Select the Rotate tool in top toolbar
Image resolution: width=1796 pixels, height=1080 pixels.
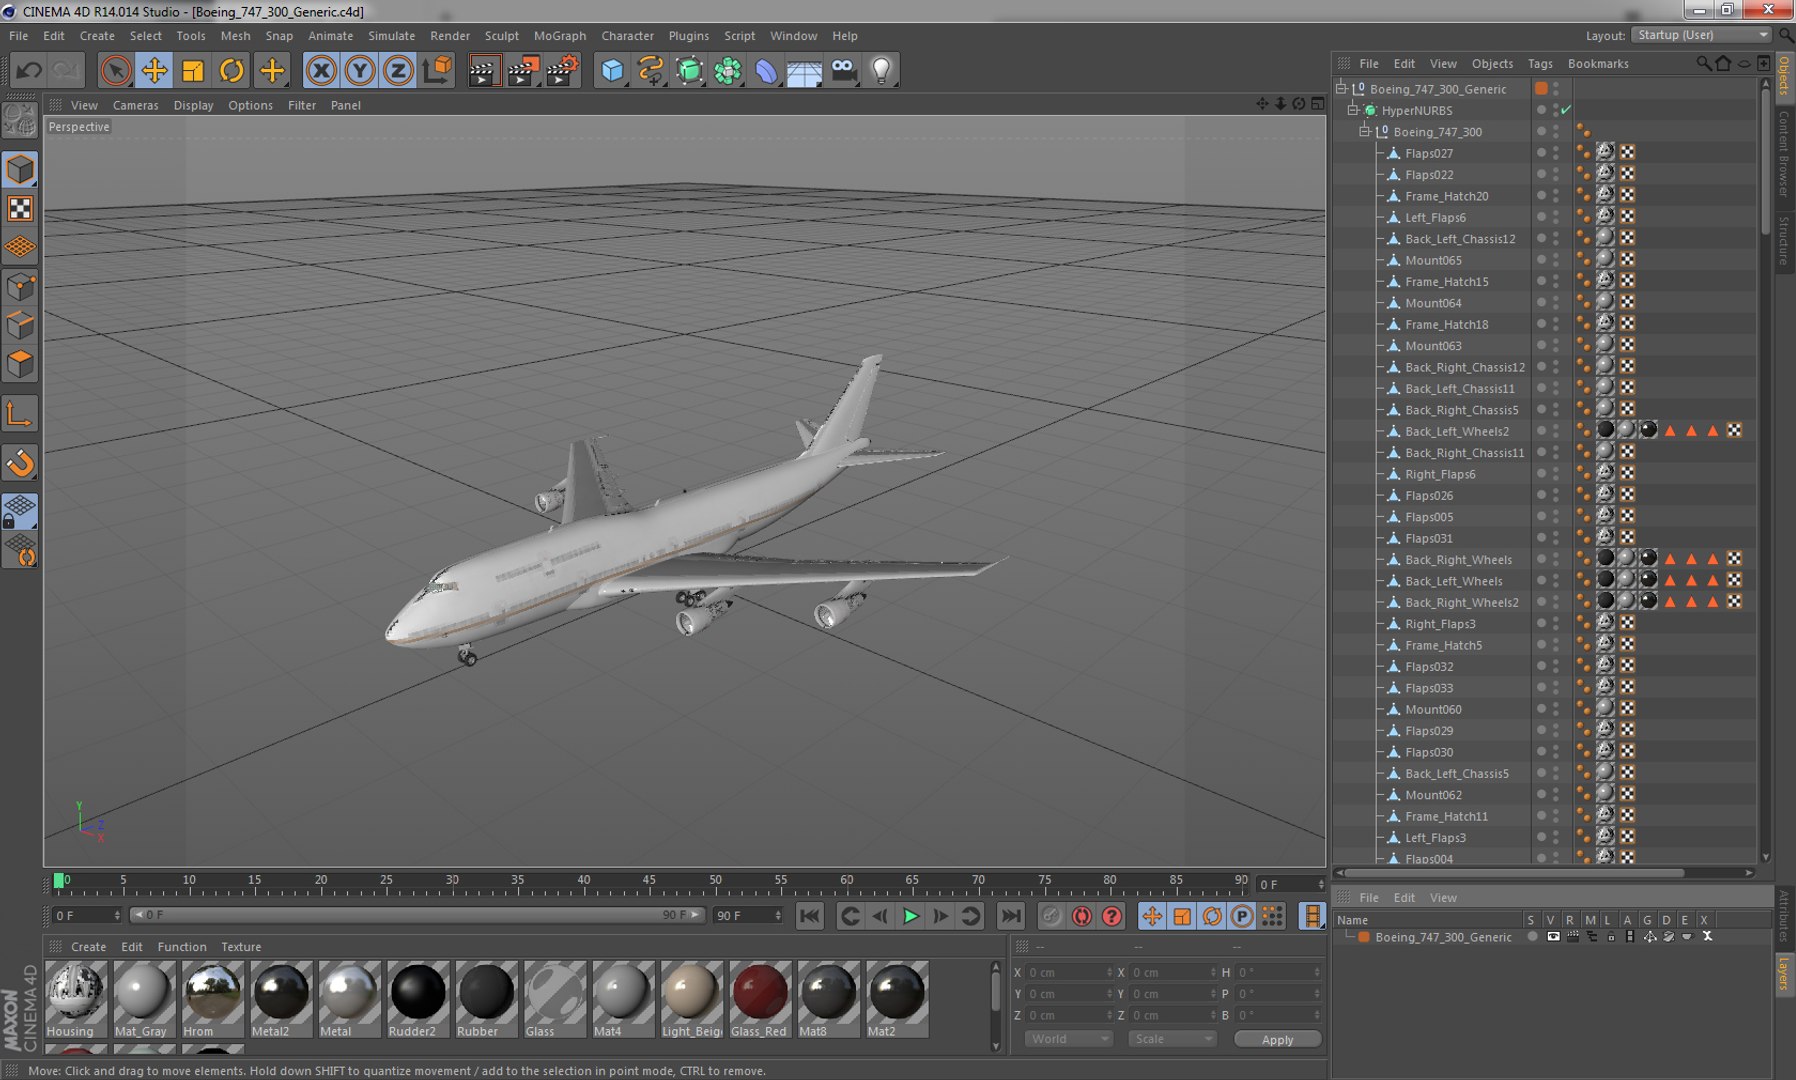tap(232, 70)
